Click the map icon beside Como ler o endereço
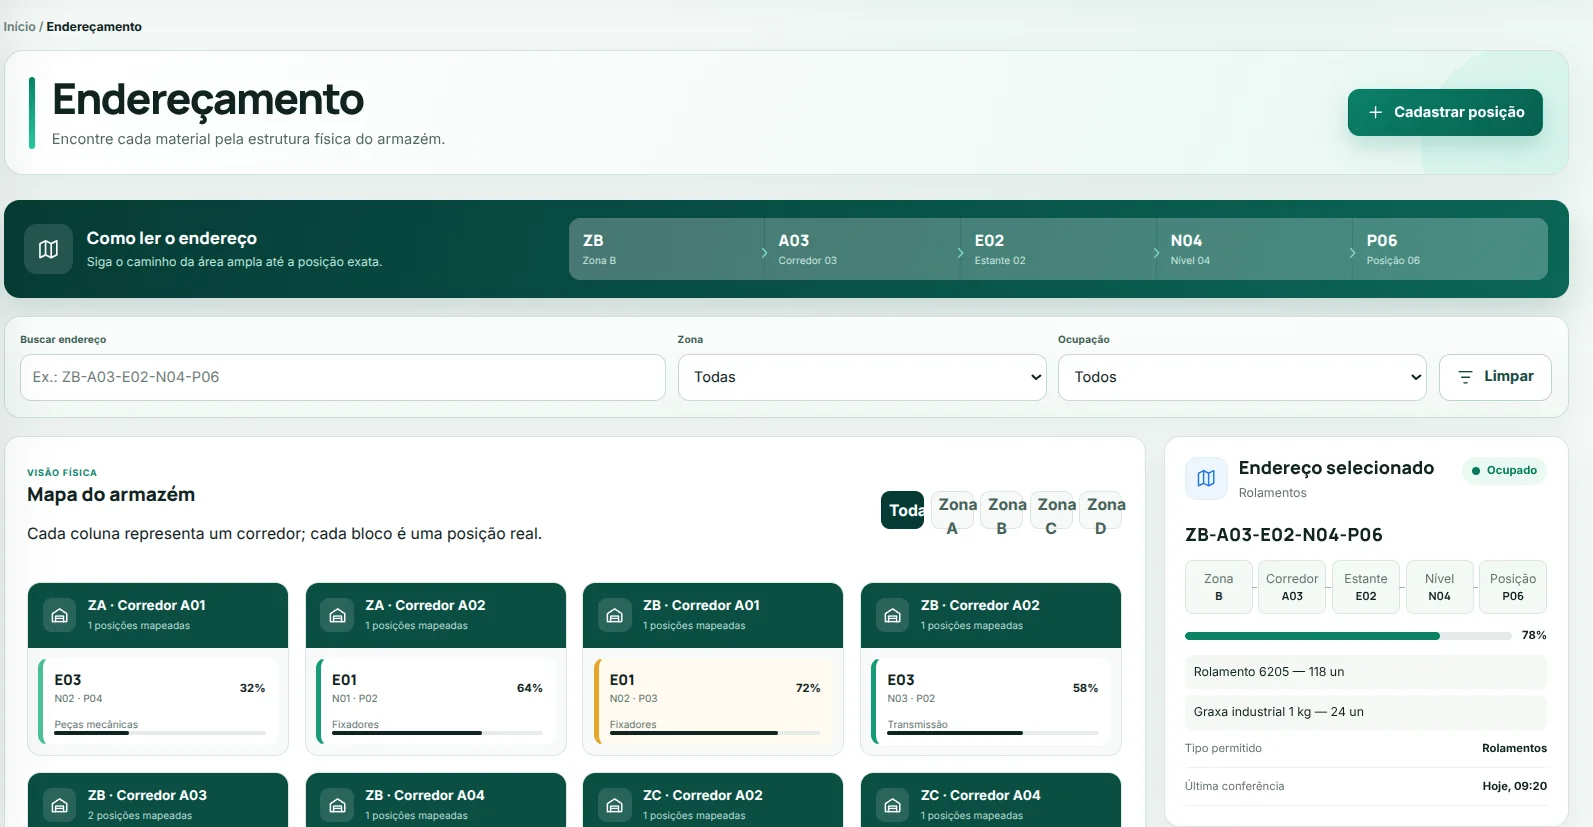The height and width of the screenshot is (827, 1593). 48,249
